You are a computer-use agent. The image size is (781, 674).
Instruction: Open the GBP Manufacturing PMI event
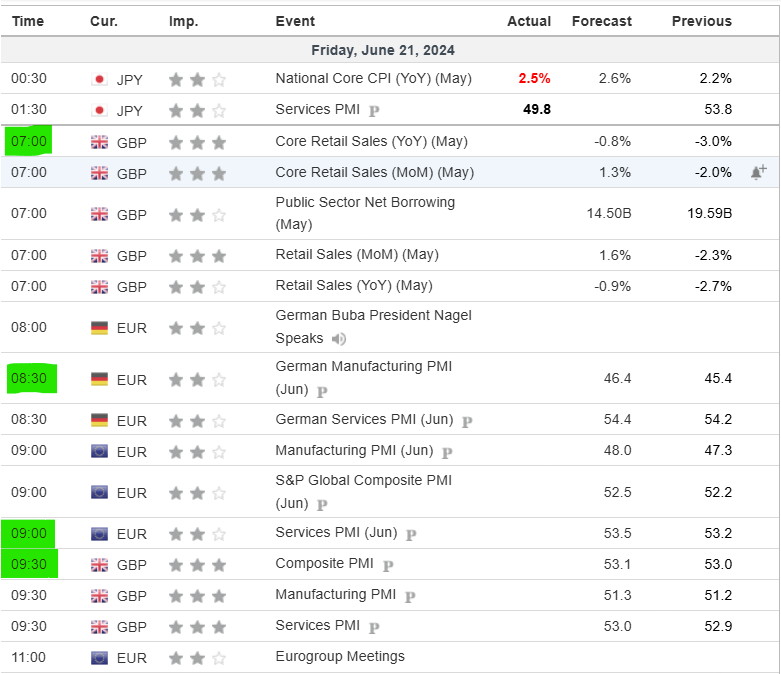(336, 594)
